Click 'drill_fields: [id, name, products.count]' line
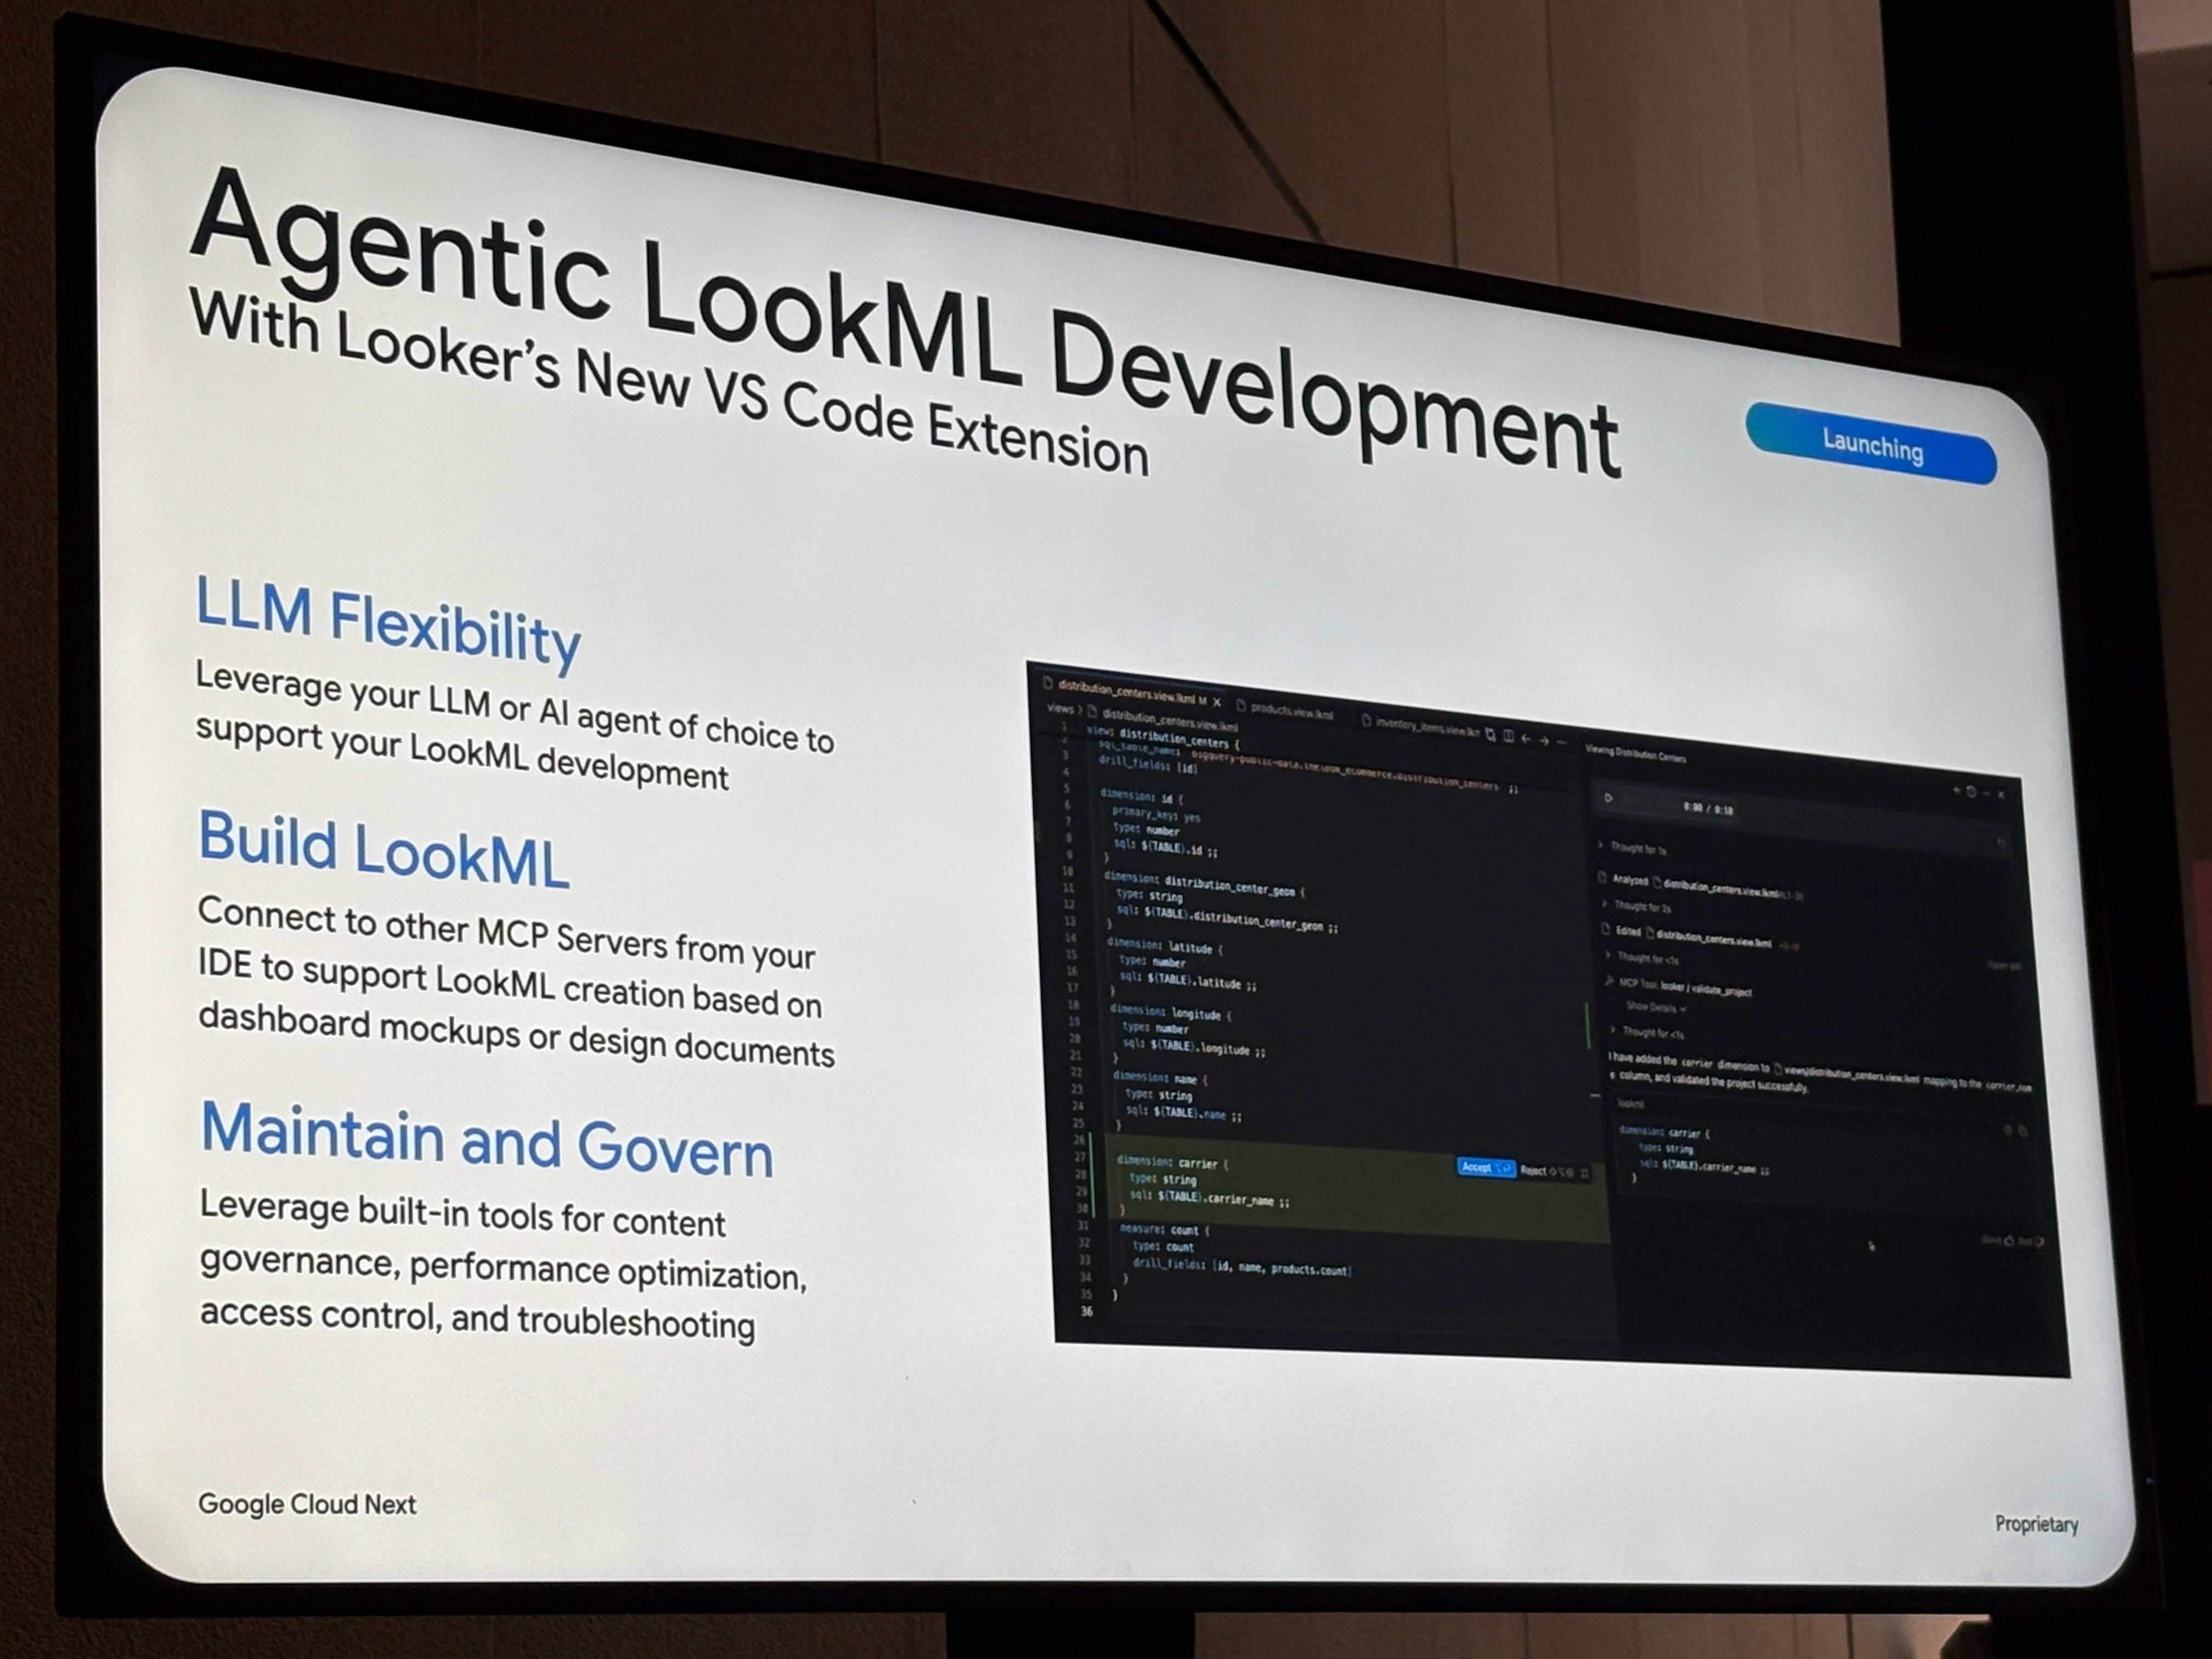2212x1659 pixels. (1242, 1266)
